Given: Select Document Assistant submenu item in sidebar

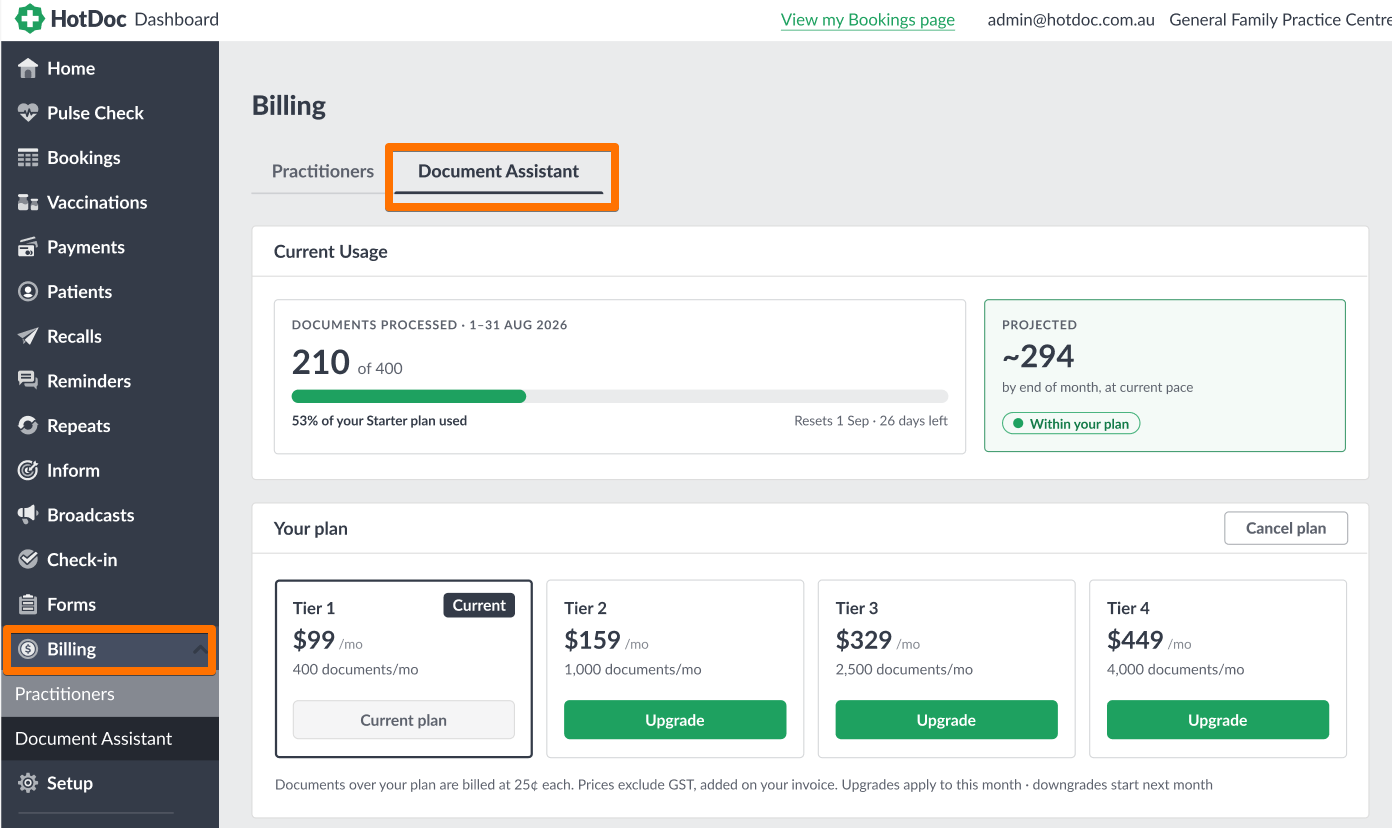Looking at the screenshot, I should [109, 739].
